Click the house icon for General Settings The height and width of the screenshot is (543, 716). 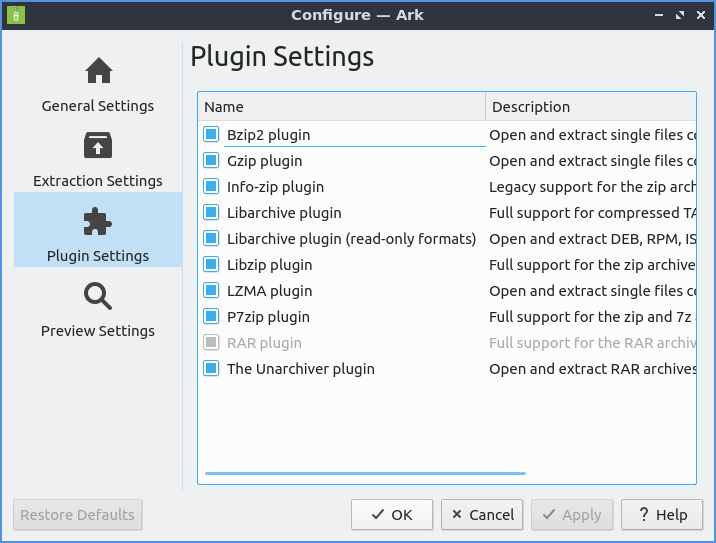[98, 71]
